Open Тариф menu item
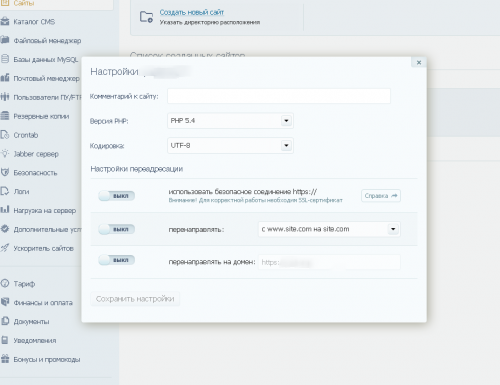Image resolution: width=500 pixels, height=385 pixels. tap(24, 284)
